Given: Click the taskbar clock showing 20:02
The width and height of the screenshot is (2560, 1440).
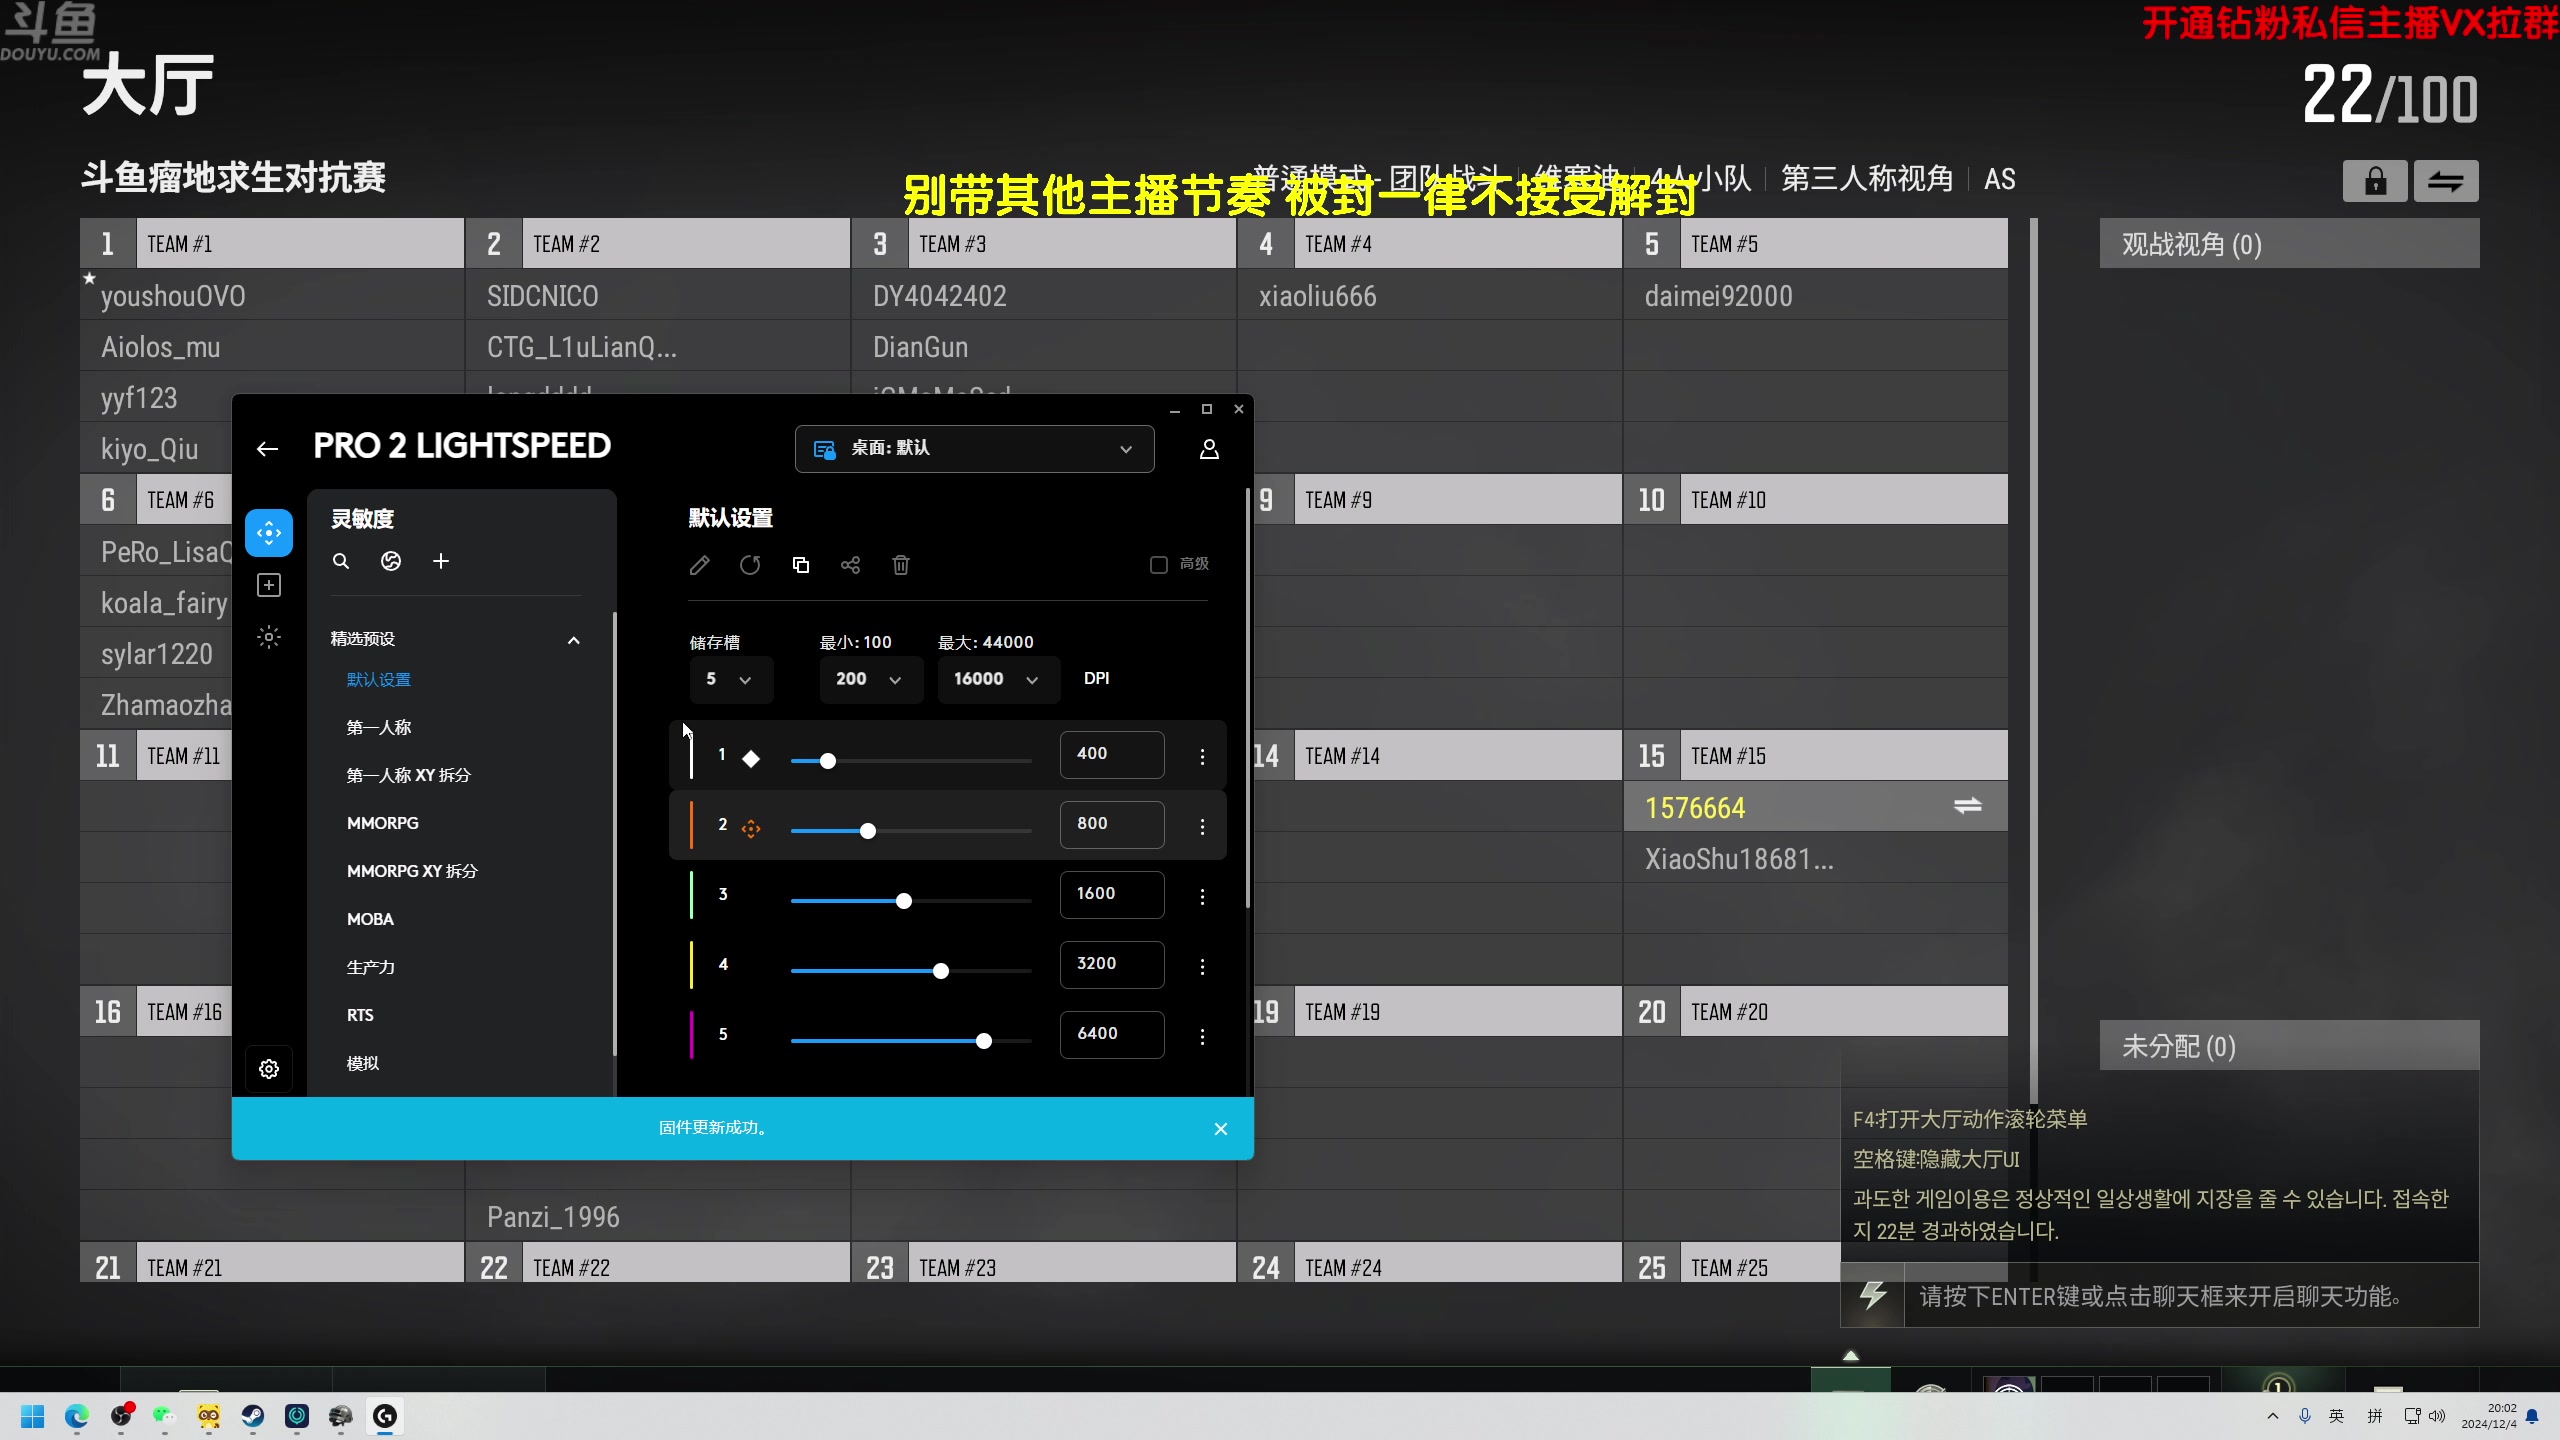Looking at the screenshot, I should [2490, 1416].
